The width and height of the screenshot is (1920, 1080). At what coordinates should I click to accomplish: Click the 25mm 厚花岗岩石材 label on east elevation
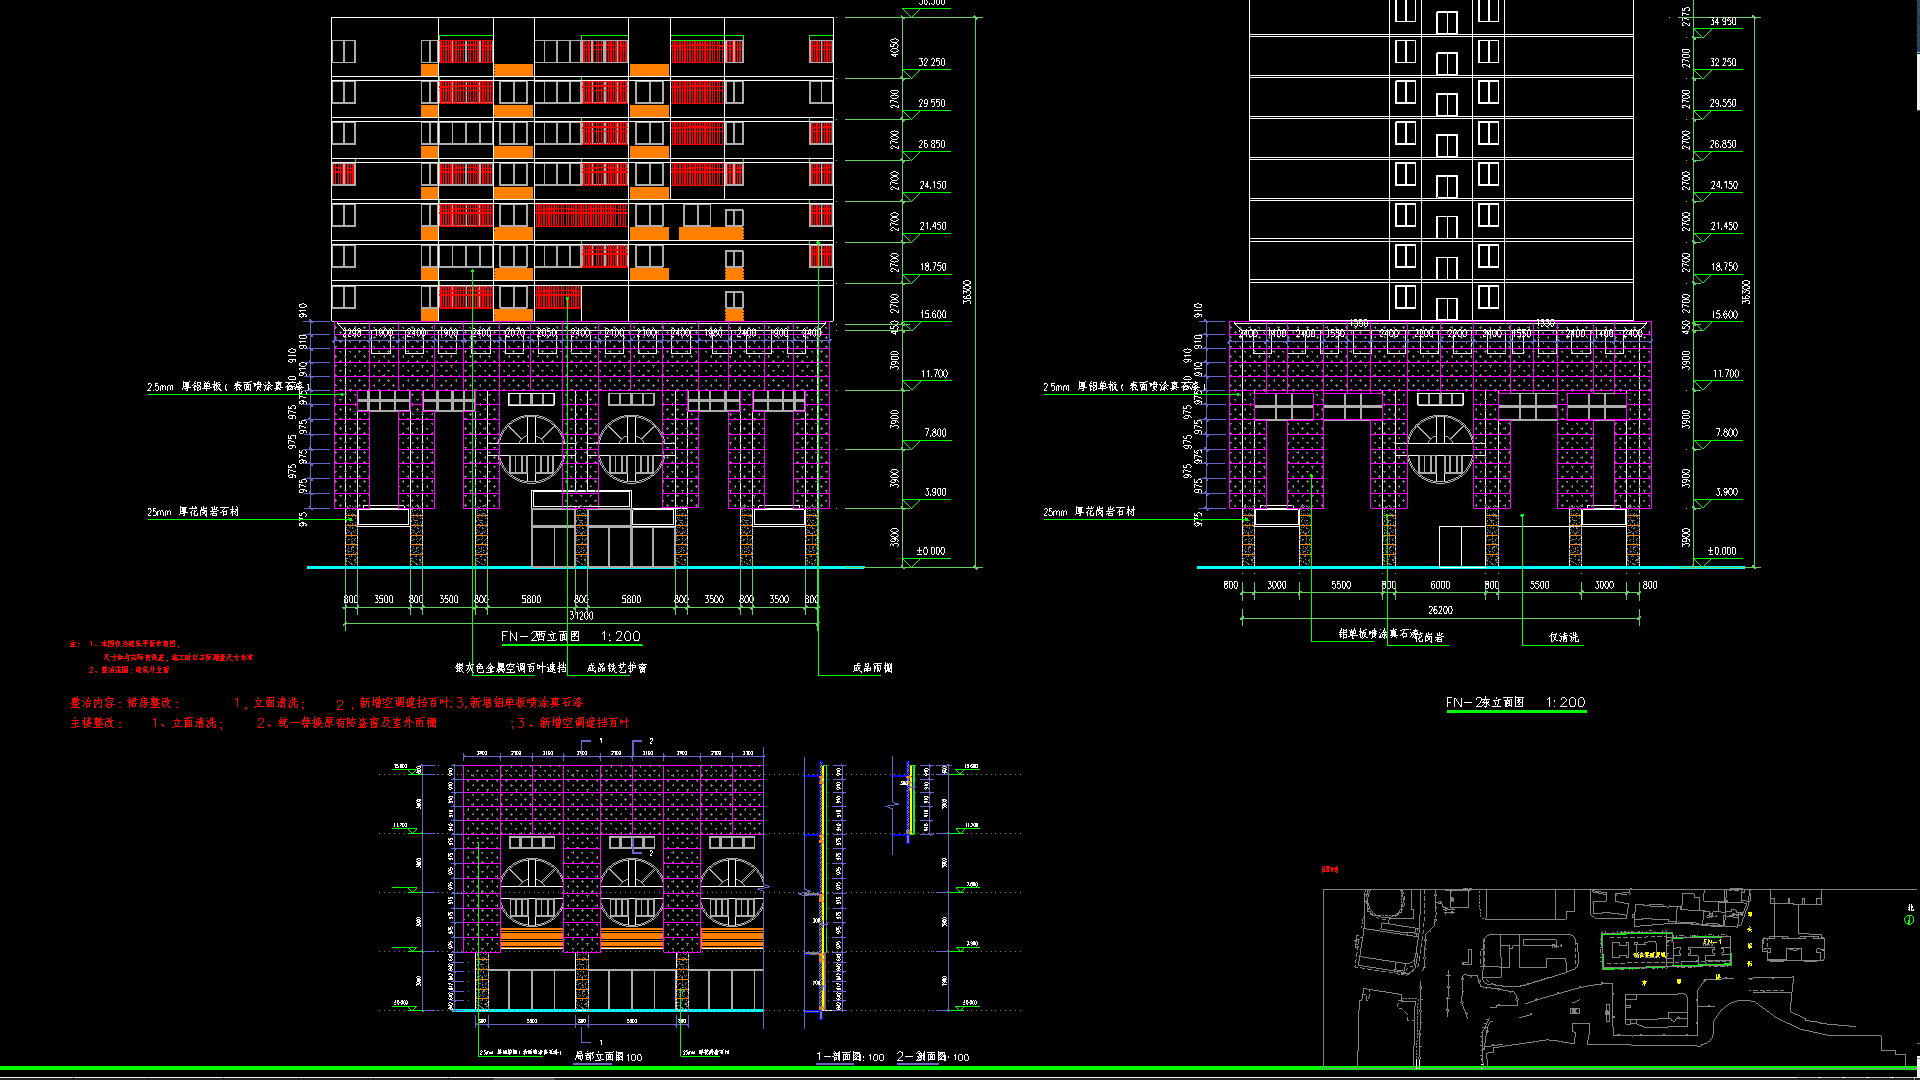pos(1089,512)
